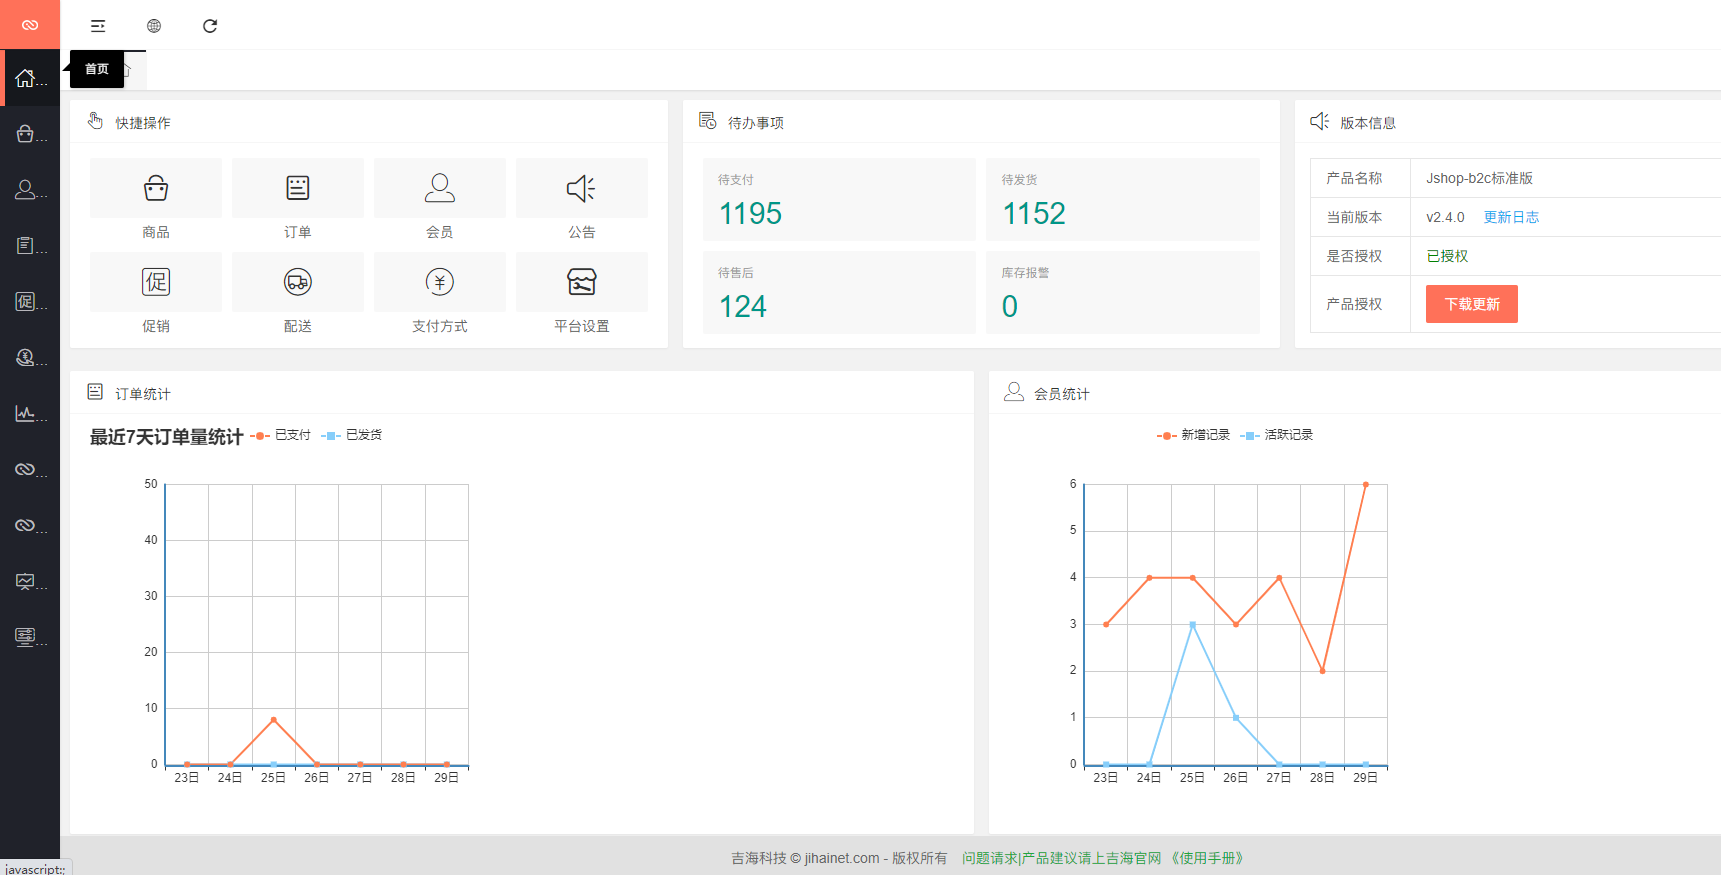Click the 25日 peak point on order chart
The image size is (1721, 875).
(273, 720)
